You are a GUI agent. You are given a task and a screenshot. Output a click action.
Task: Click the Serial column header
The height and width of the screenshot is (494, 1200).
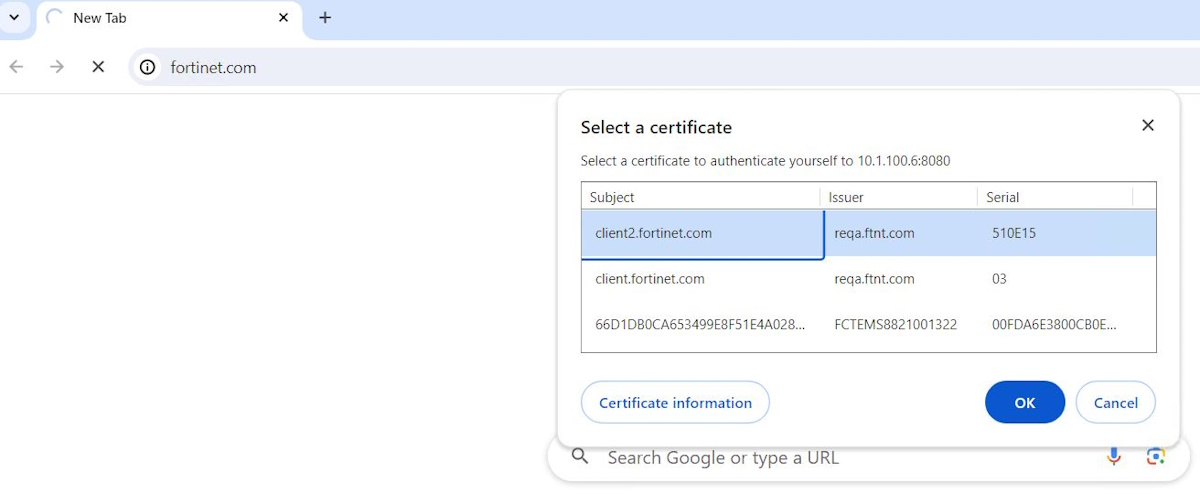[x=1055, y=197]
